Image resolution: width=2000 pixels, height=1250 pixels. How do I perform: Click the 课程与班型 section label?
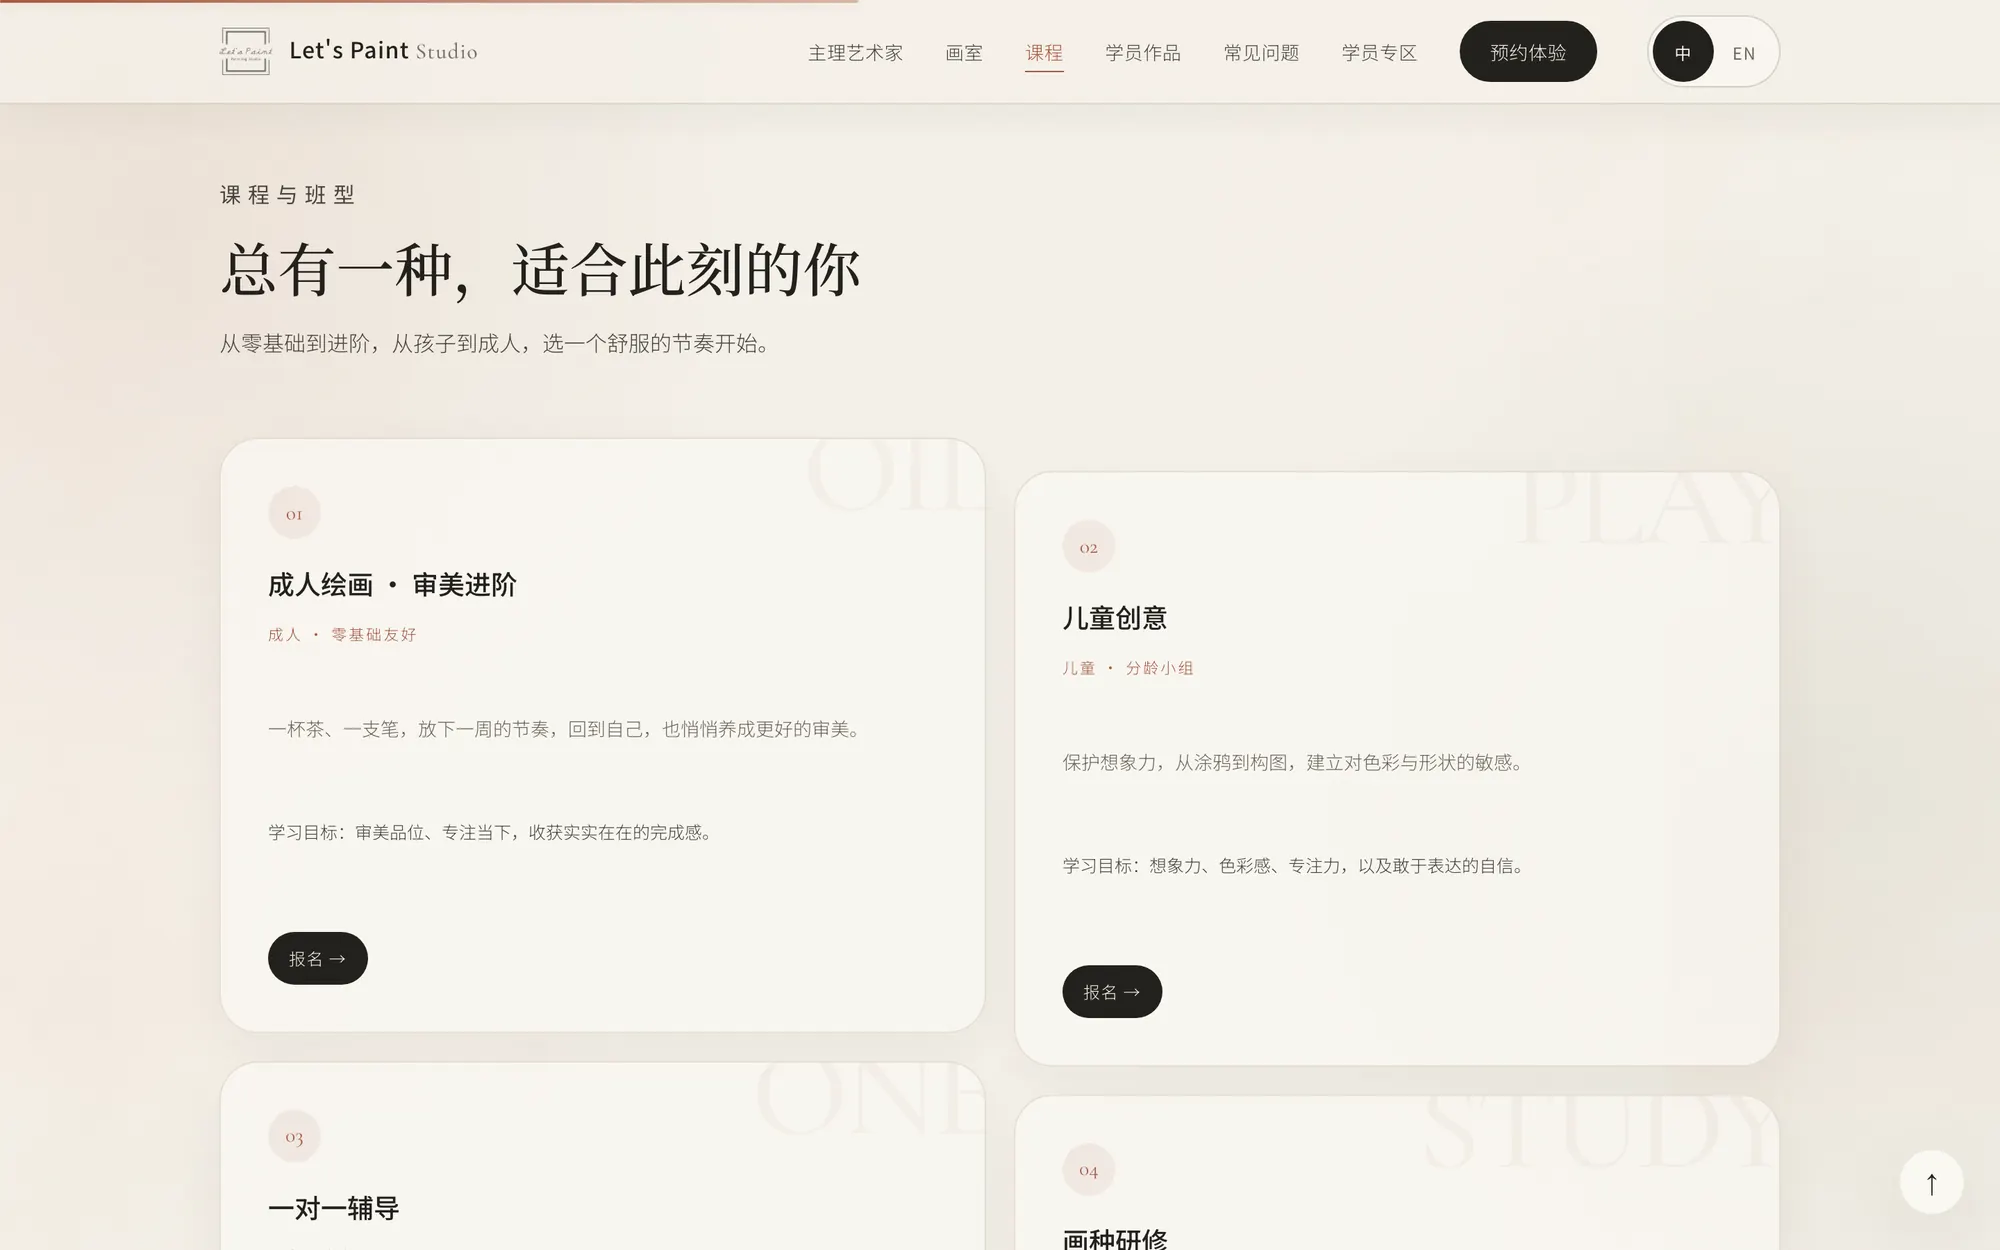coord(288,195)
